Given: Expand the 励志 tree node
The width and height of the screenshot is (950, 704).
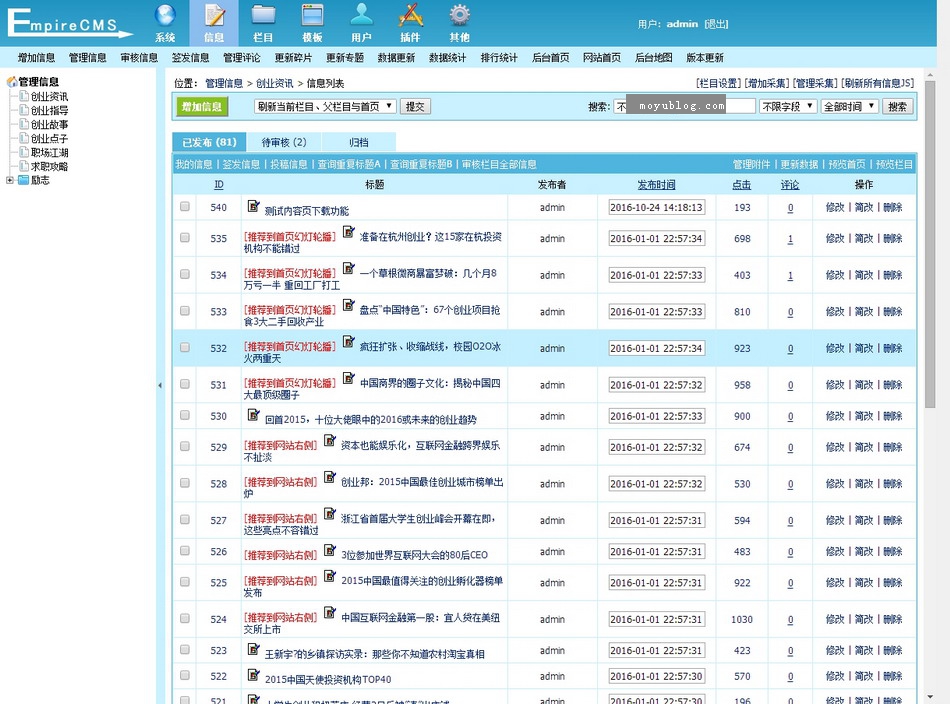Looking at the screenshot, I should click(x=10, y=180).
